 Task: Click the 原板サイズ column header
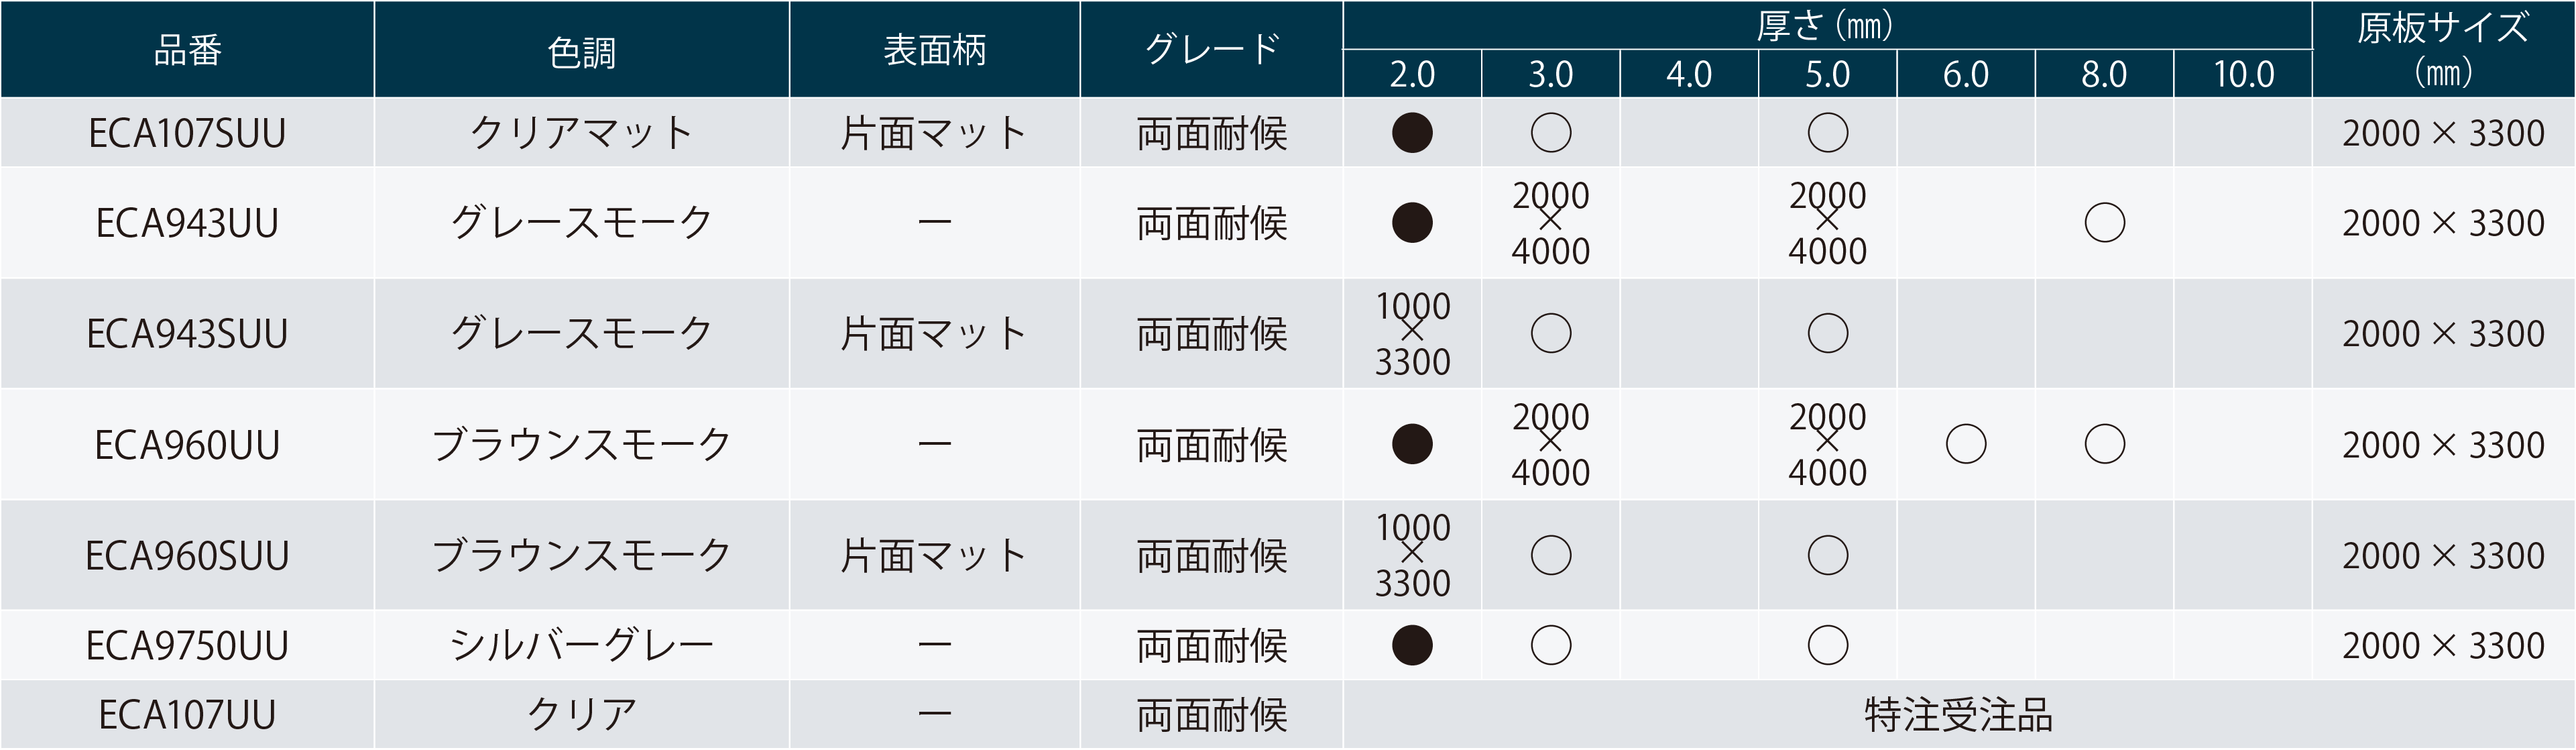click(x=2442, y=50)
